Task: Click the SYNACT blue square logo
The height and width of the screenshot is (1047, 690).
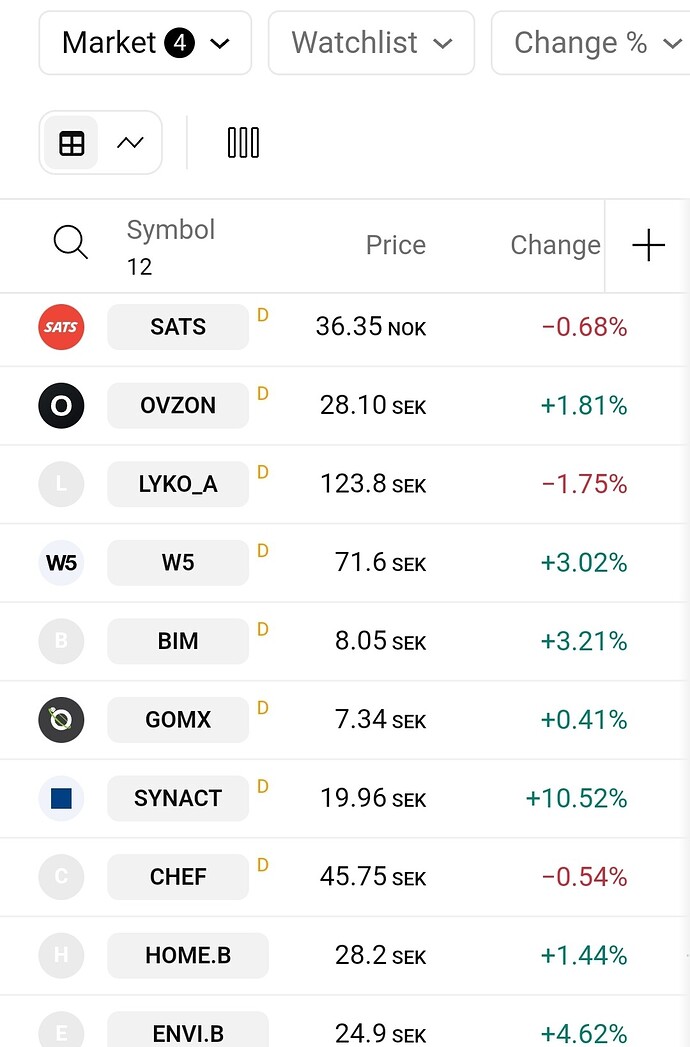Action: point(61,798)
